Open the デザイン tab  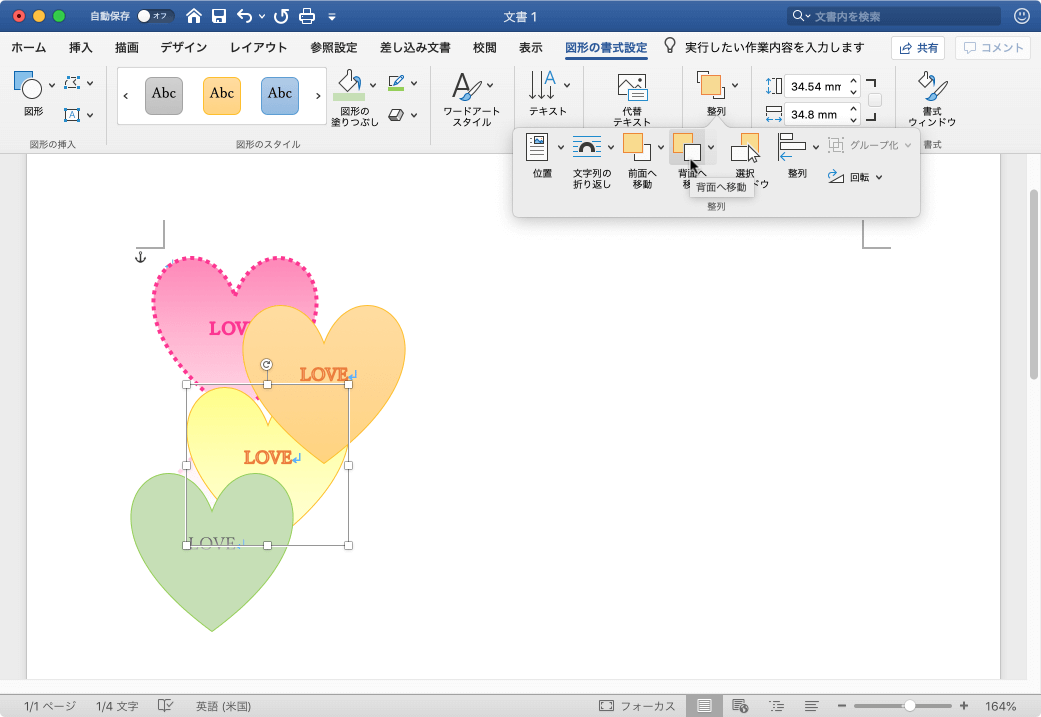point(183,47)
